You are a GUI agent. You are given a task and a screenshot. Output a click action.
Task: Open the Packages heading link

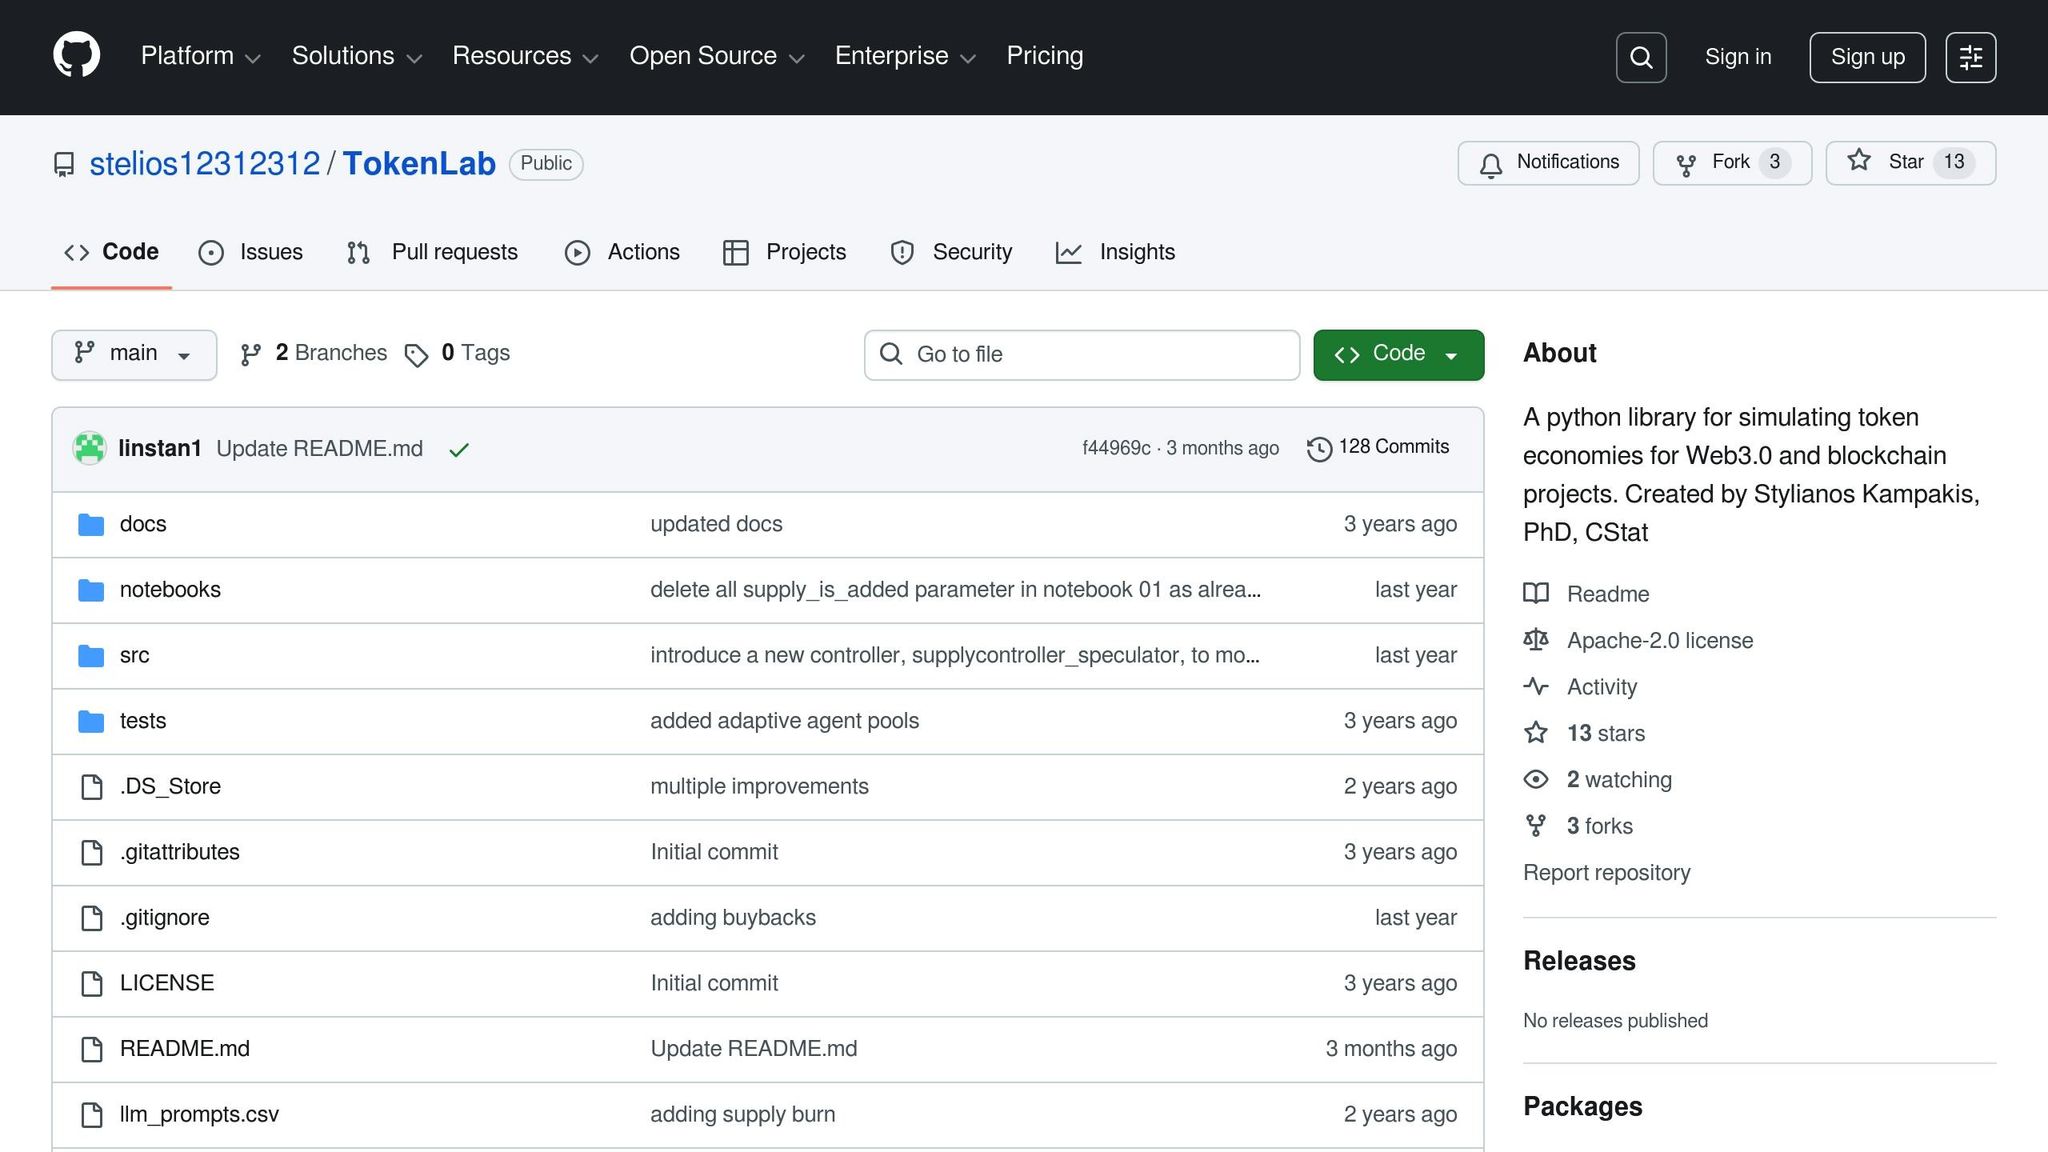click(1582, 1106)
